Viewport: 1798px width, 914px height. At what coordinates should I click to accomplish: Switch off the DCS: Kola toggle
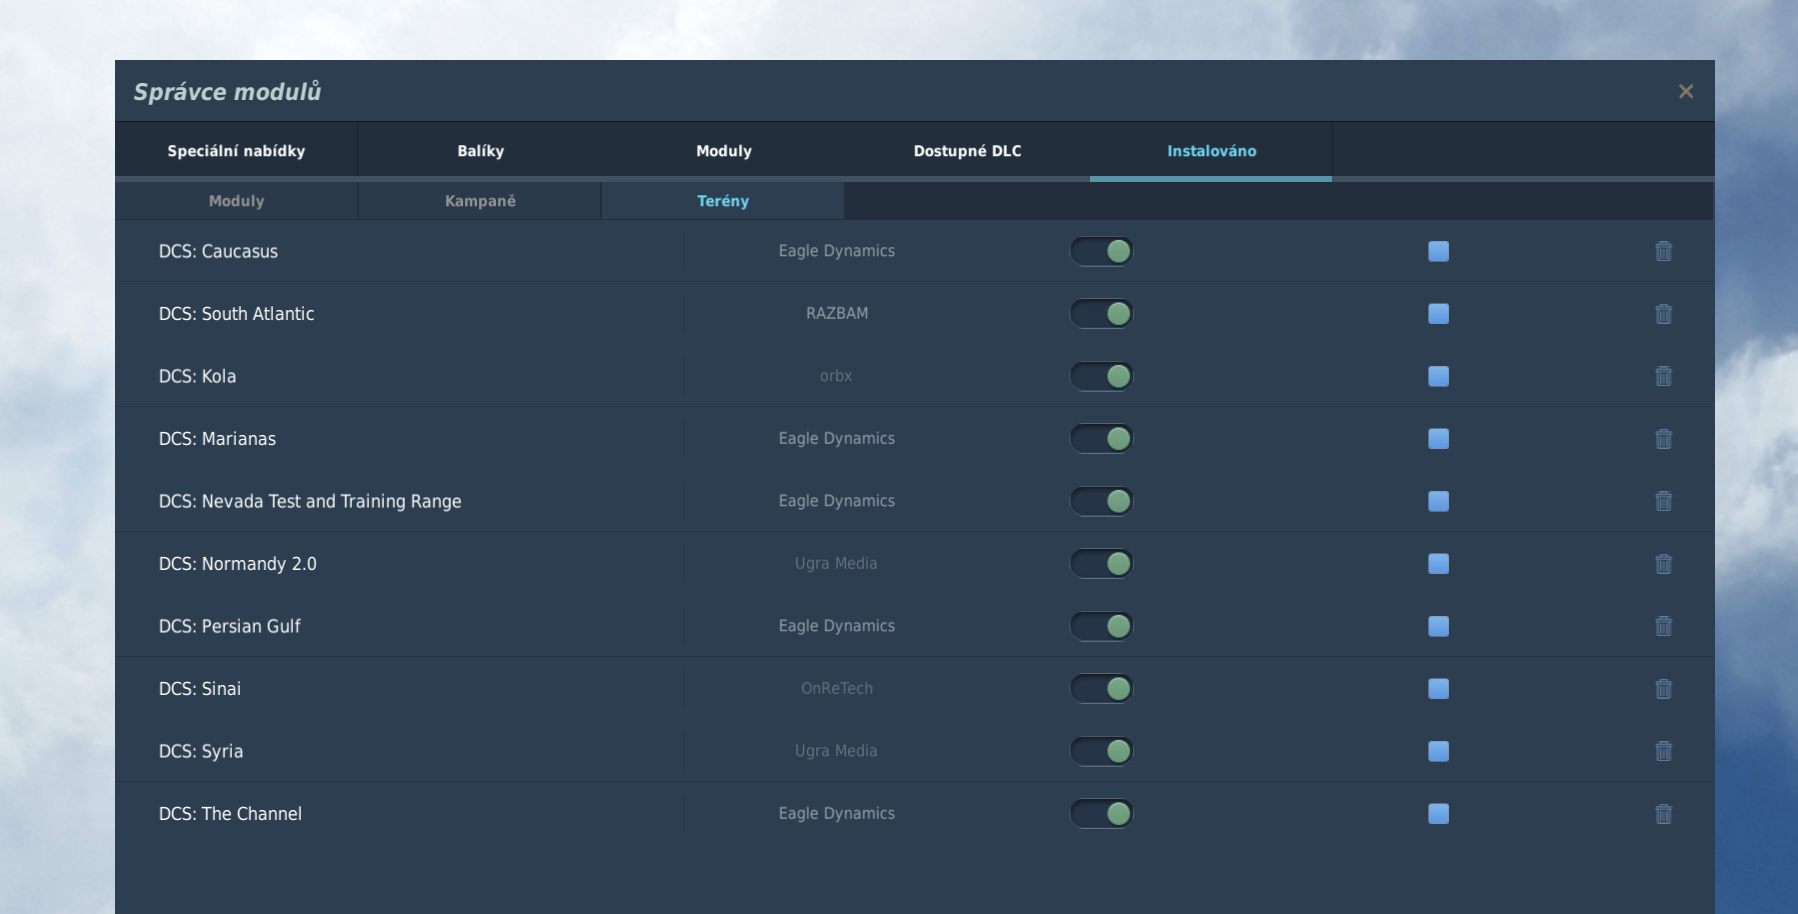point(1101,376)
